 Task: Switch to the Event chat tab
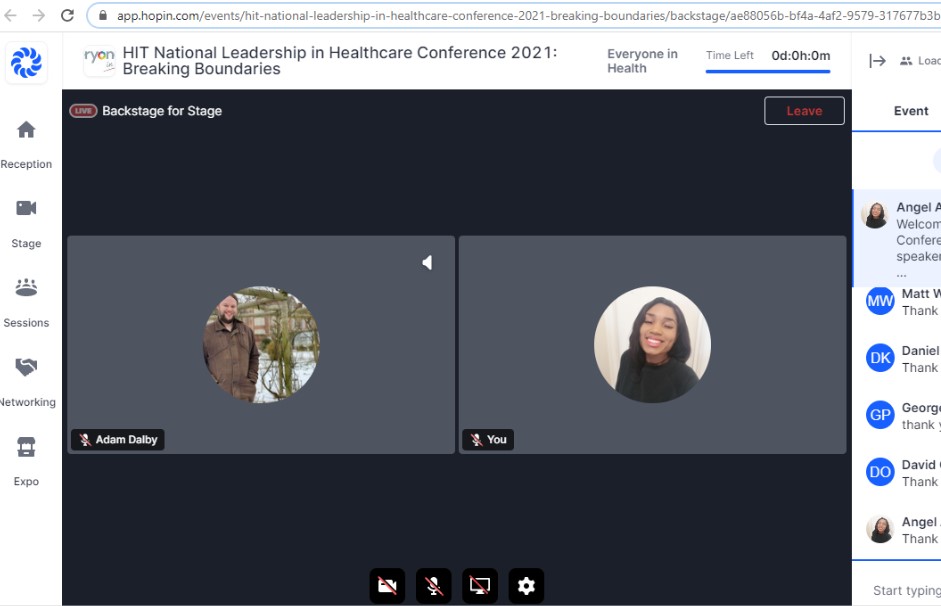pyautogui.click(x=911, y=111)
